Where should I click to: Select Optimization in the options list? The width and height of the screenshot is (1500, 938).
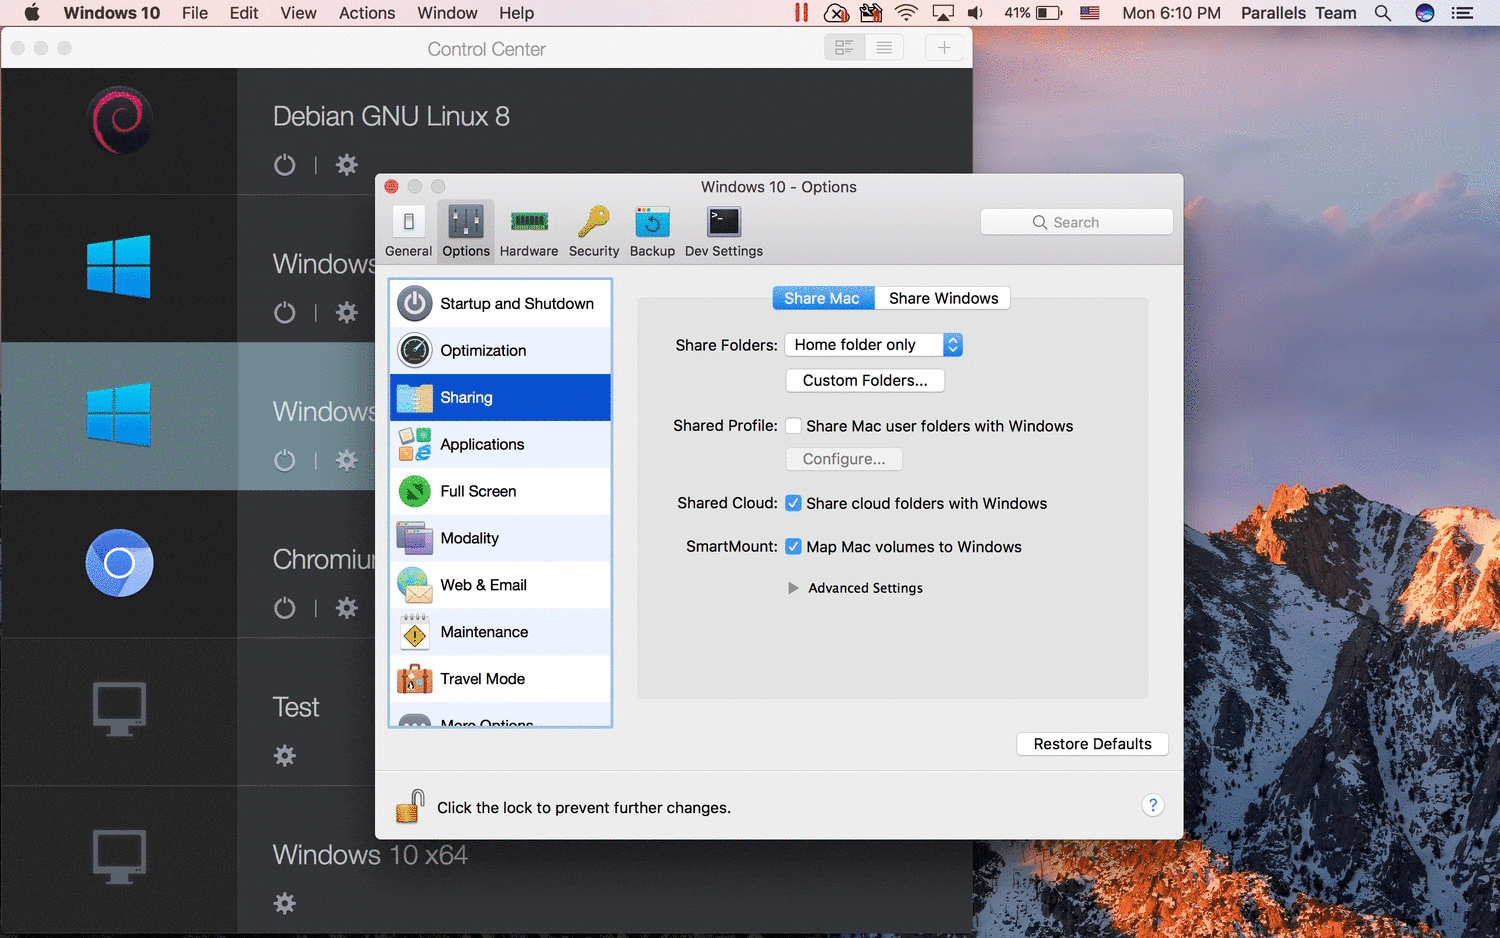click(x=500, y=350)
